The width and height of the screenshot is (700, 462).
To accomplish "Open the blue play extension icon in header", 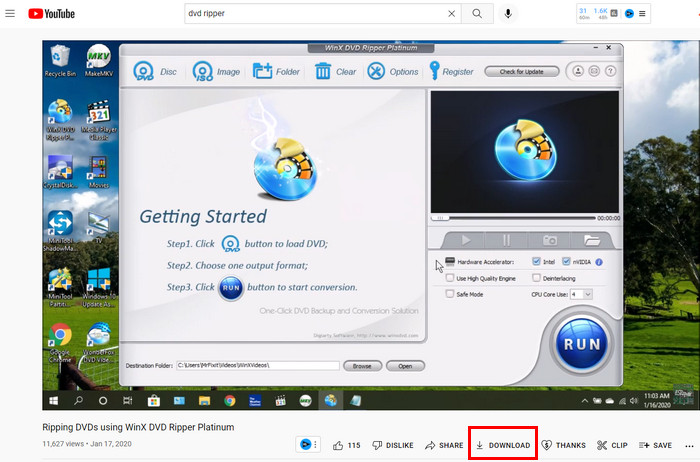I will click(x=629, y=14).
